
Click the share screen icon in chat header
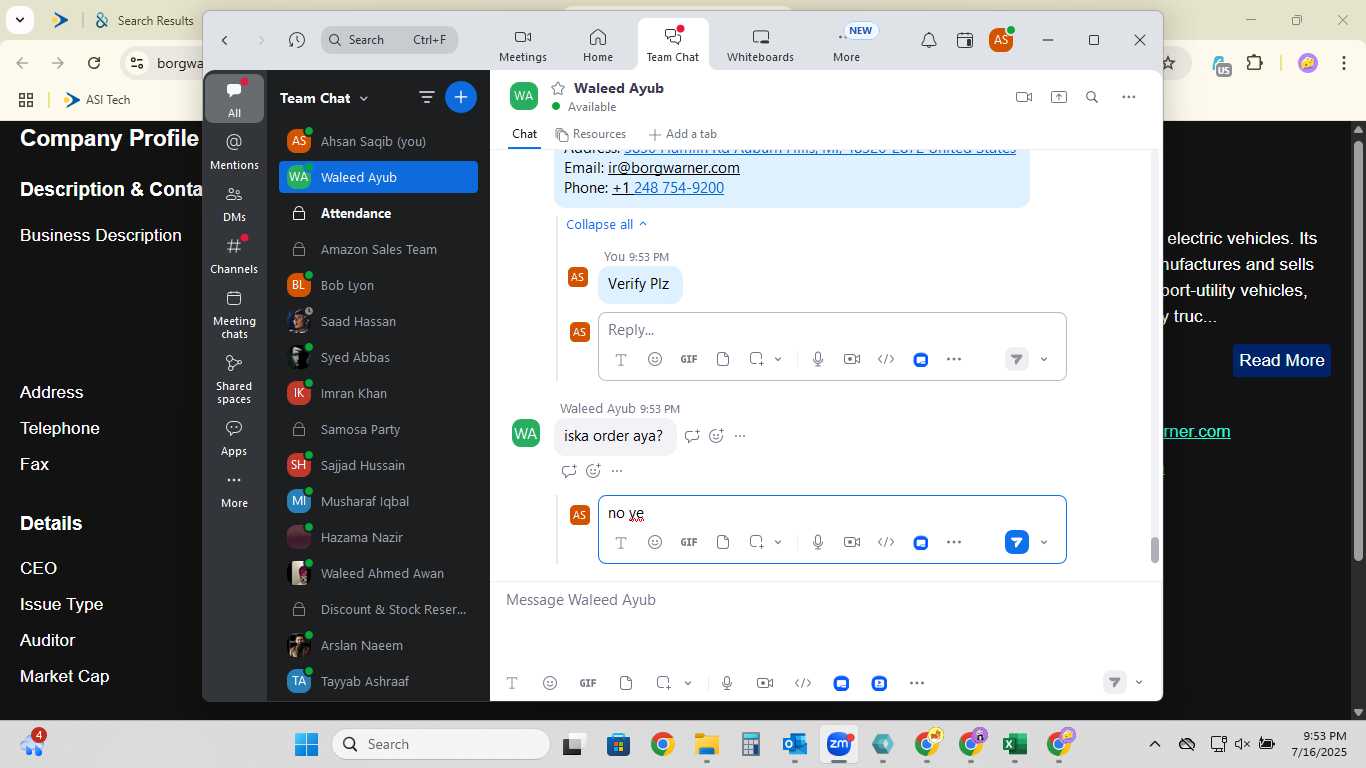click(x=1058, y=97)
